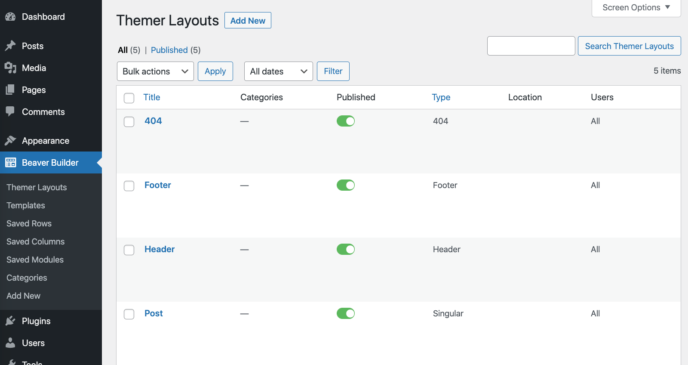
Task: Open Templates submenu item
Action: coord(25,205)
